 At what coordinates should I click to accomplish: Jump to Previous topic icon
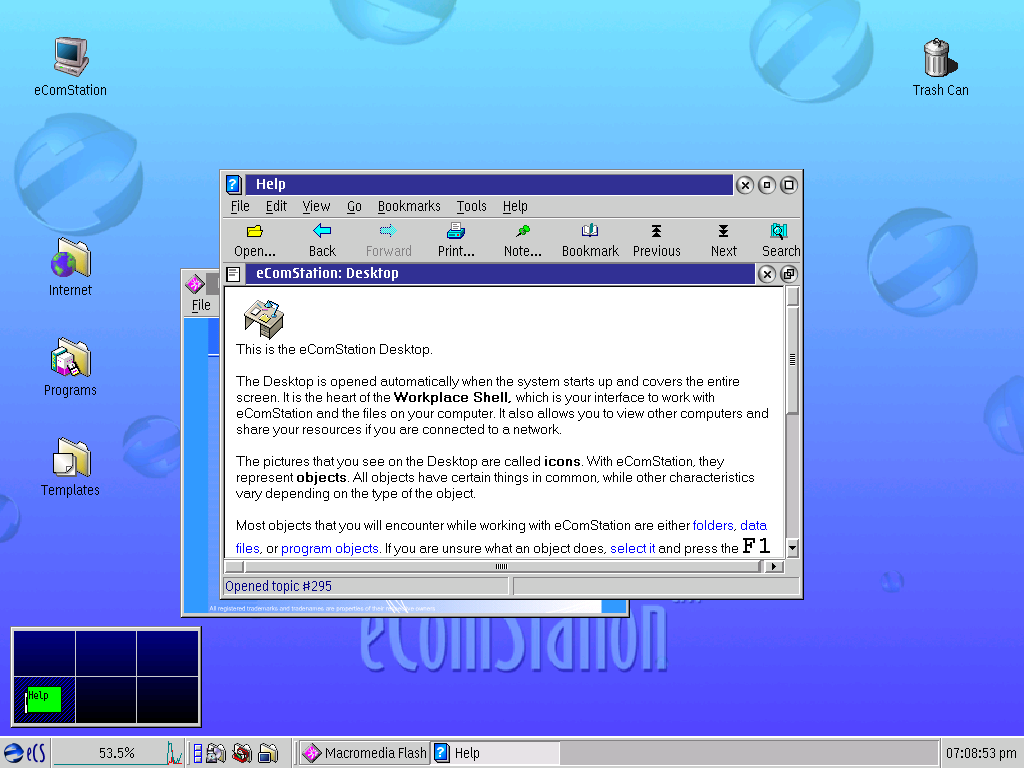(656, 231)
